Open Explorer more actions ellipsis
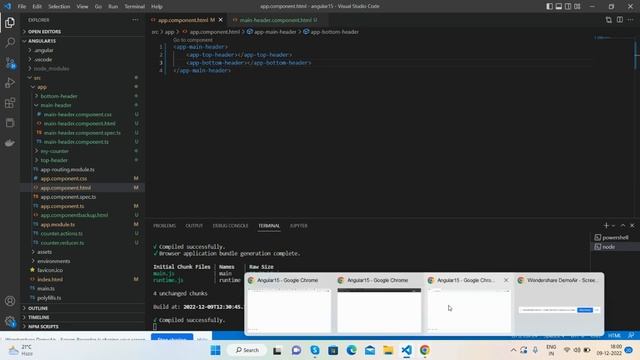 click(x=135, y=20)
